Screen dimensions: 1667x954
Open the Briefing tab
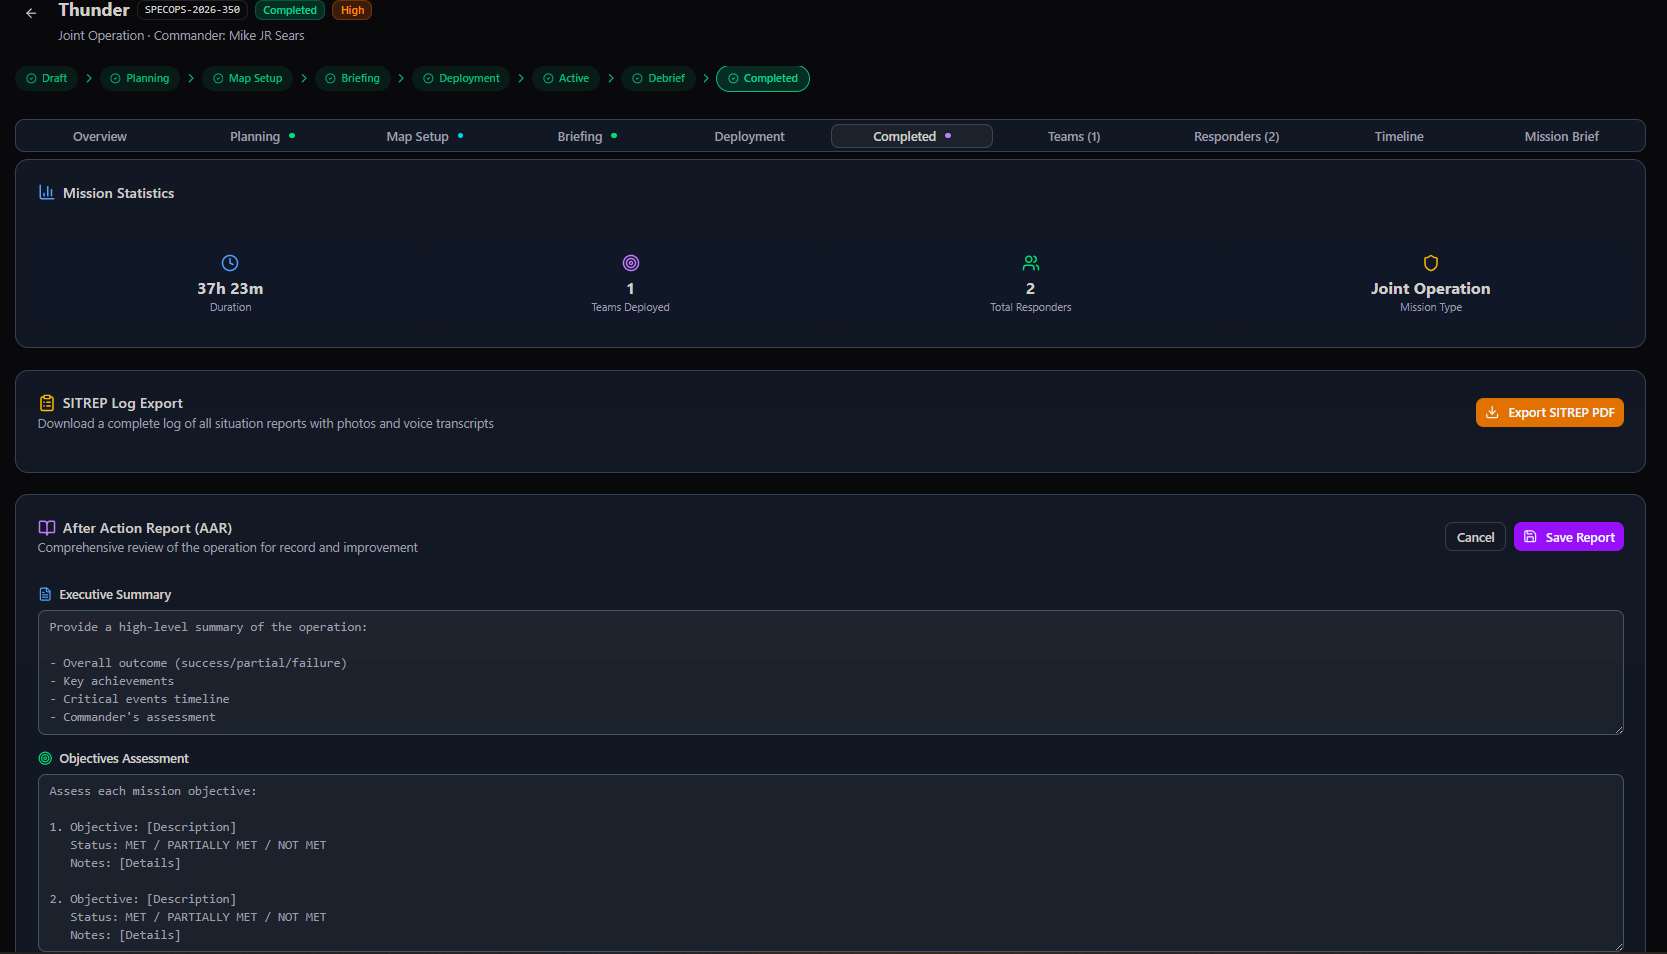(x=587, y=136)
